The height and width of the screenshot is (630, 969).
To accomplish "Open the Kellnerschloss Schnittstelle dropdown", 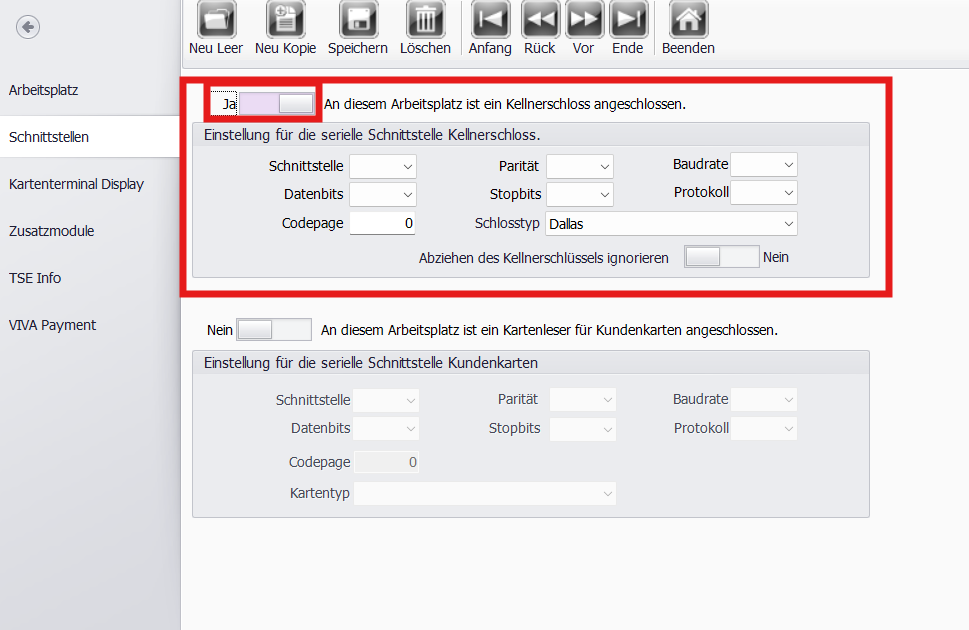I will [x=383, y=166].
